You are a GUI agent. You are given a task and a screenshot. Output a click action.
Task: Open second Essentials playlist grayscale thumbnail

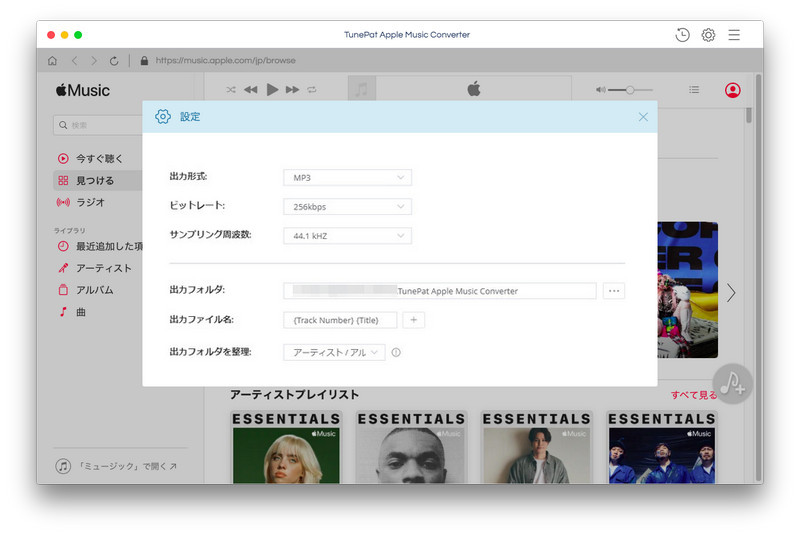pyautogui.click(x=411, y=448)
